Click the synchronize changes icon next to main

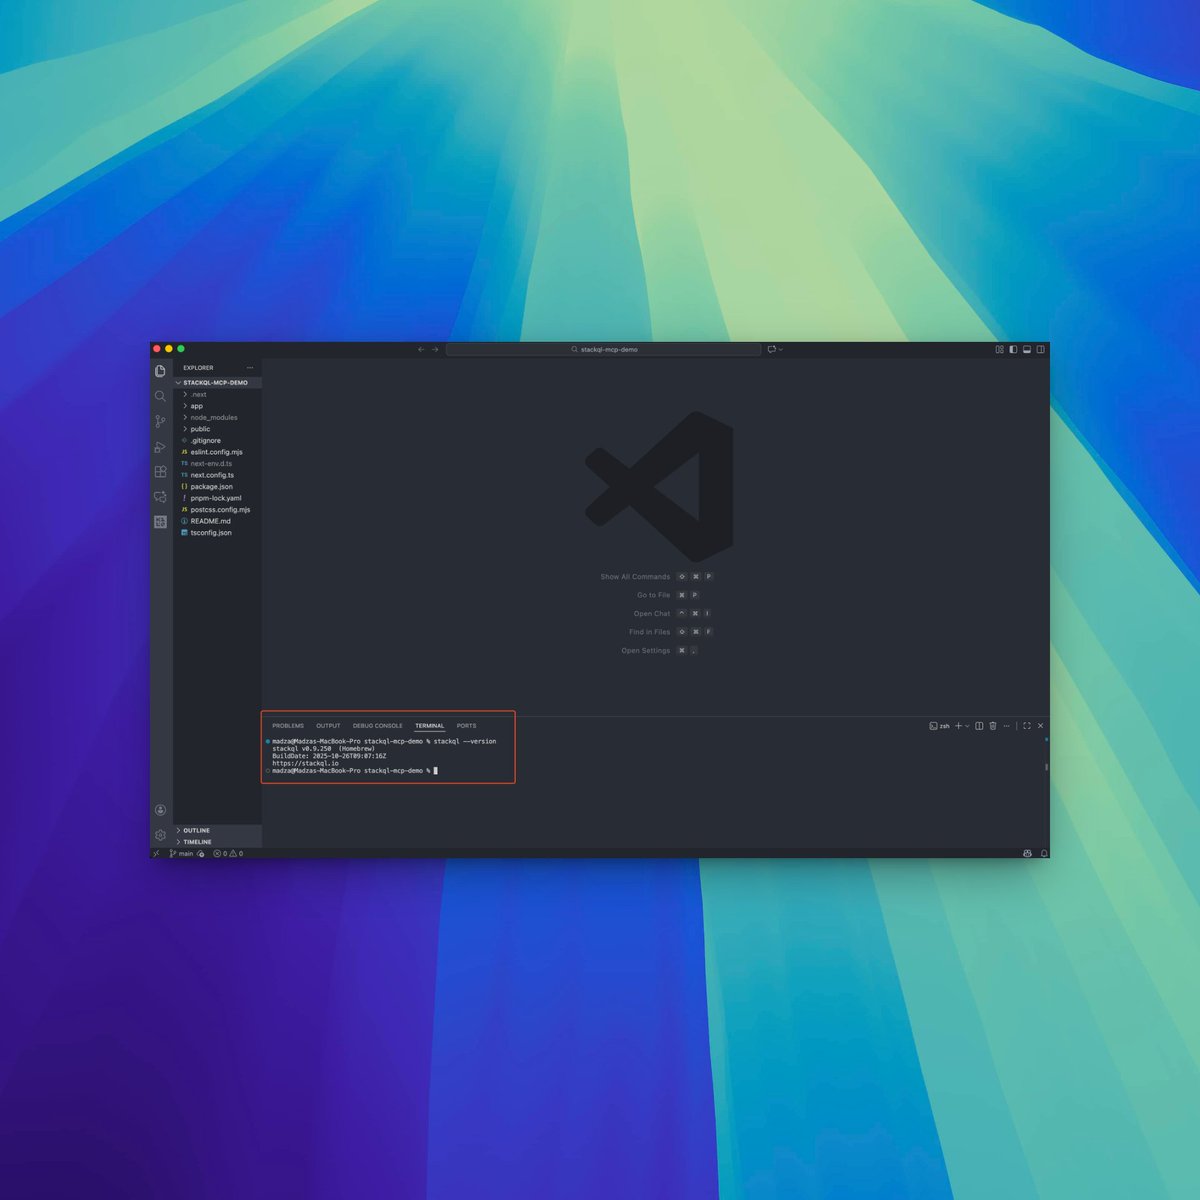(x=201, y=854)
